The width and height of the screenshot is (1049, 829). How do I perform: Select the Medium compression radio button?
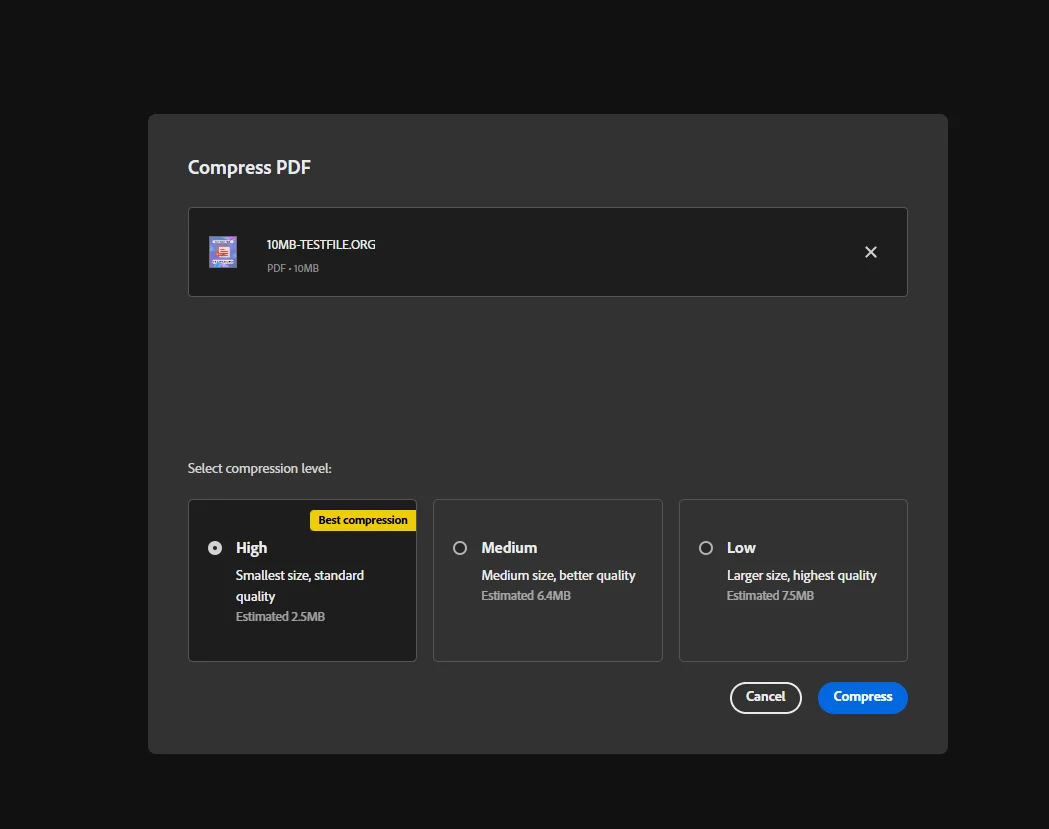(x=460, y=548)
